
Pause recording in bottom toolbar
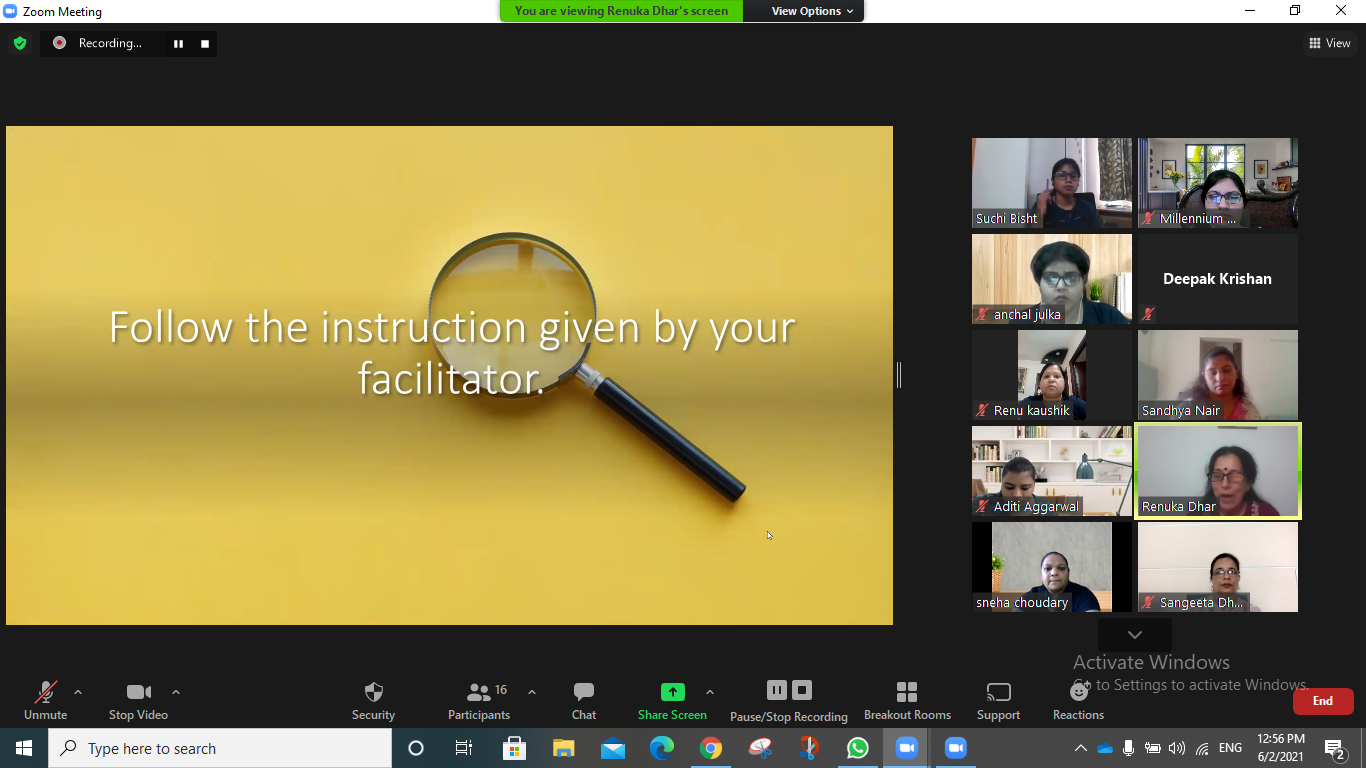tap(777, 690)
